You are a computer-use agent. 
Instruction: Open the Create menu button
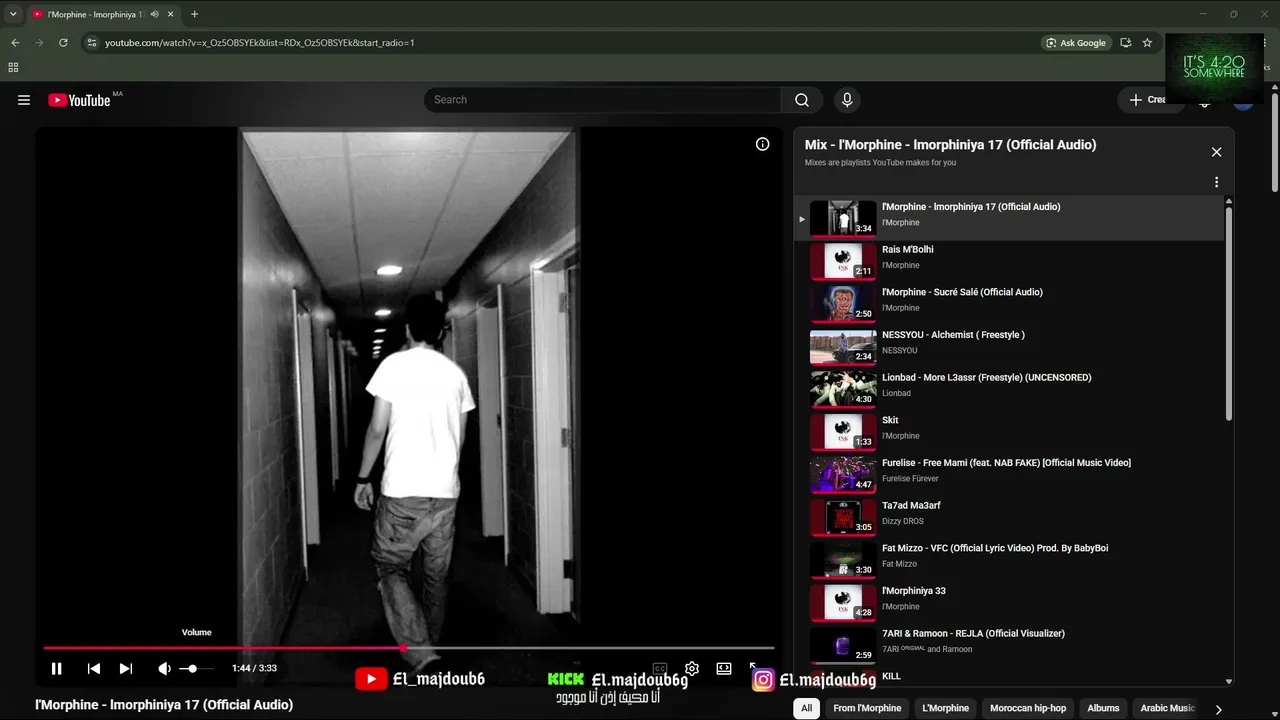pyautogui.click(x=1148, y=100)
